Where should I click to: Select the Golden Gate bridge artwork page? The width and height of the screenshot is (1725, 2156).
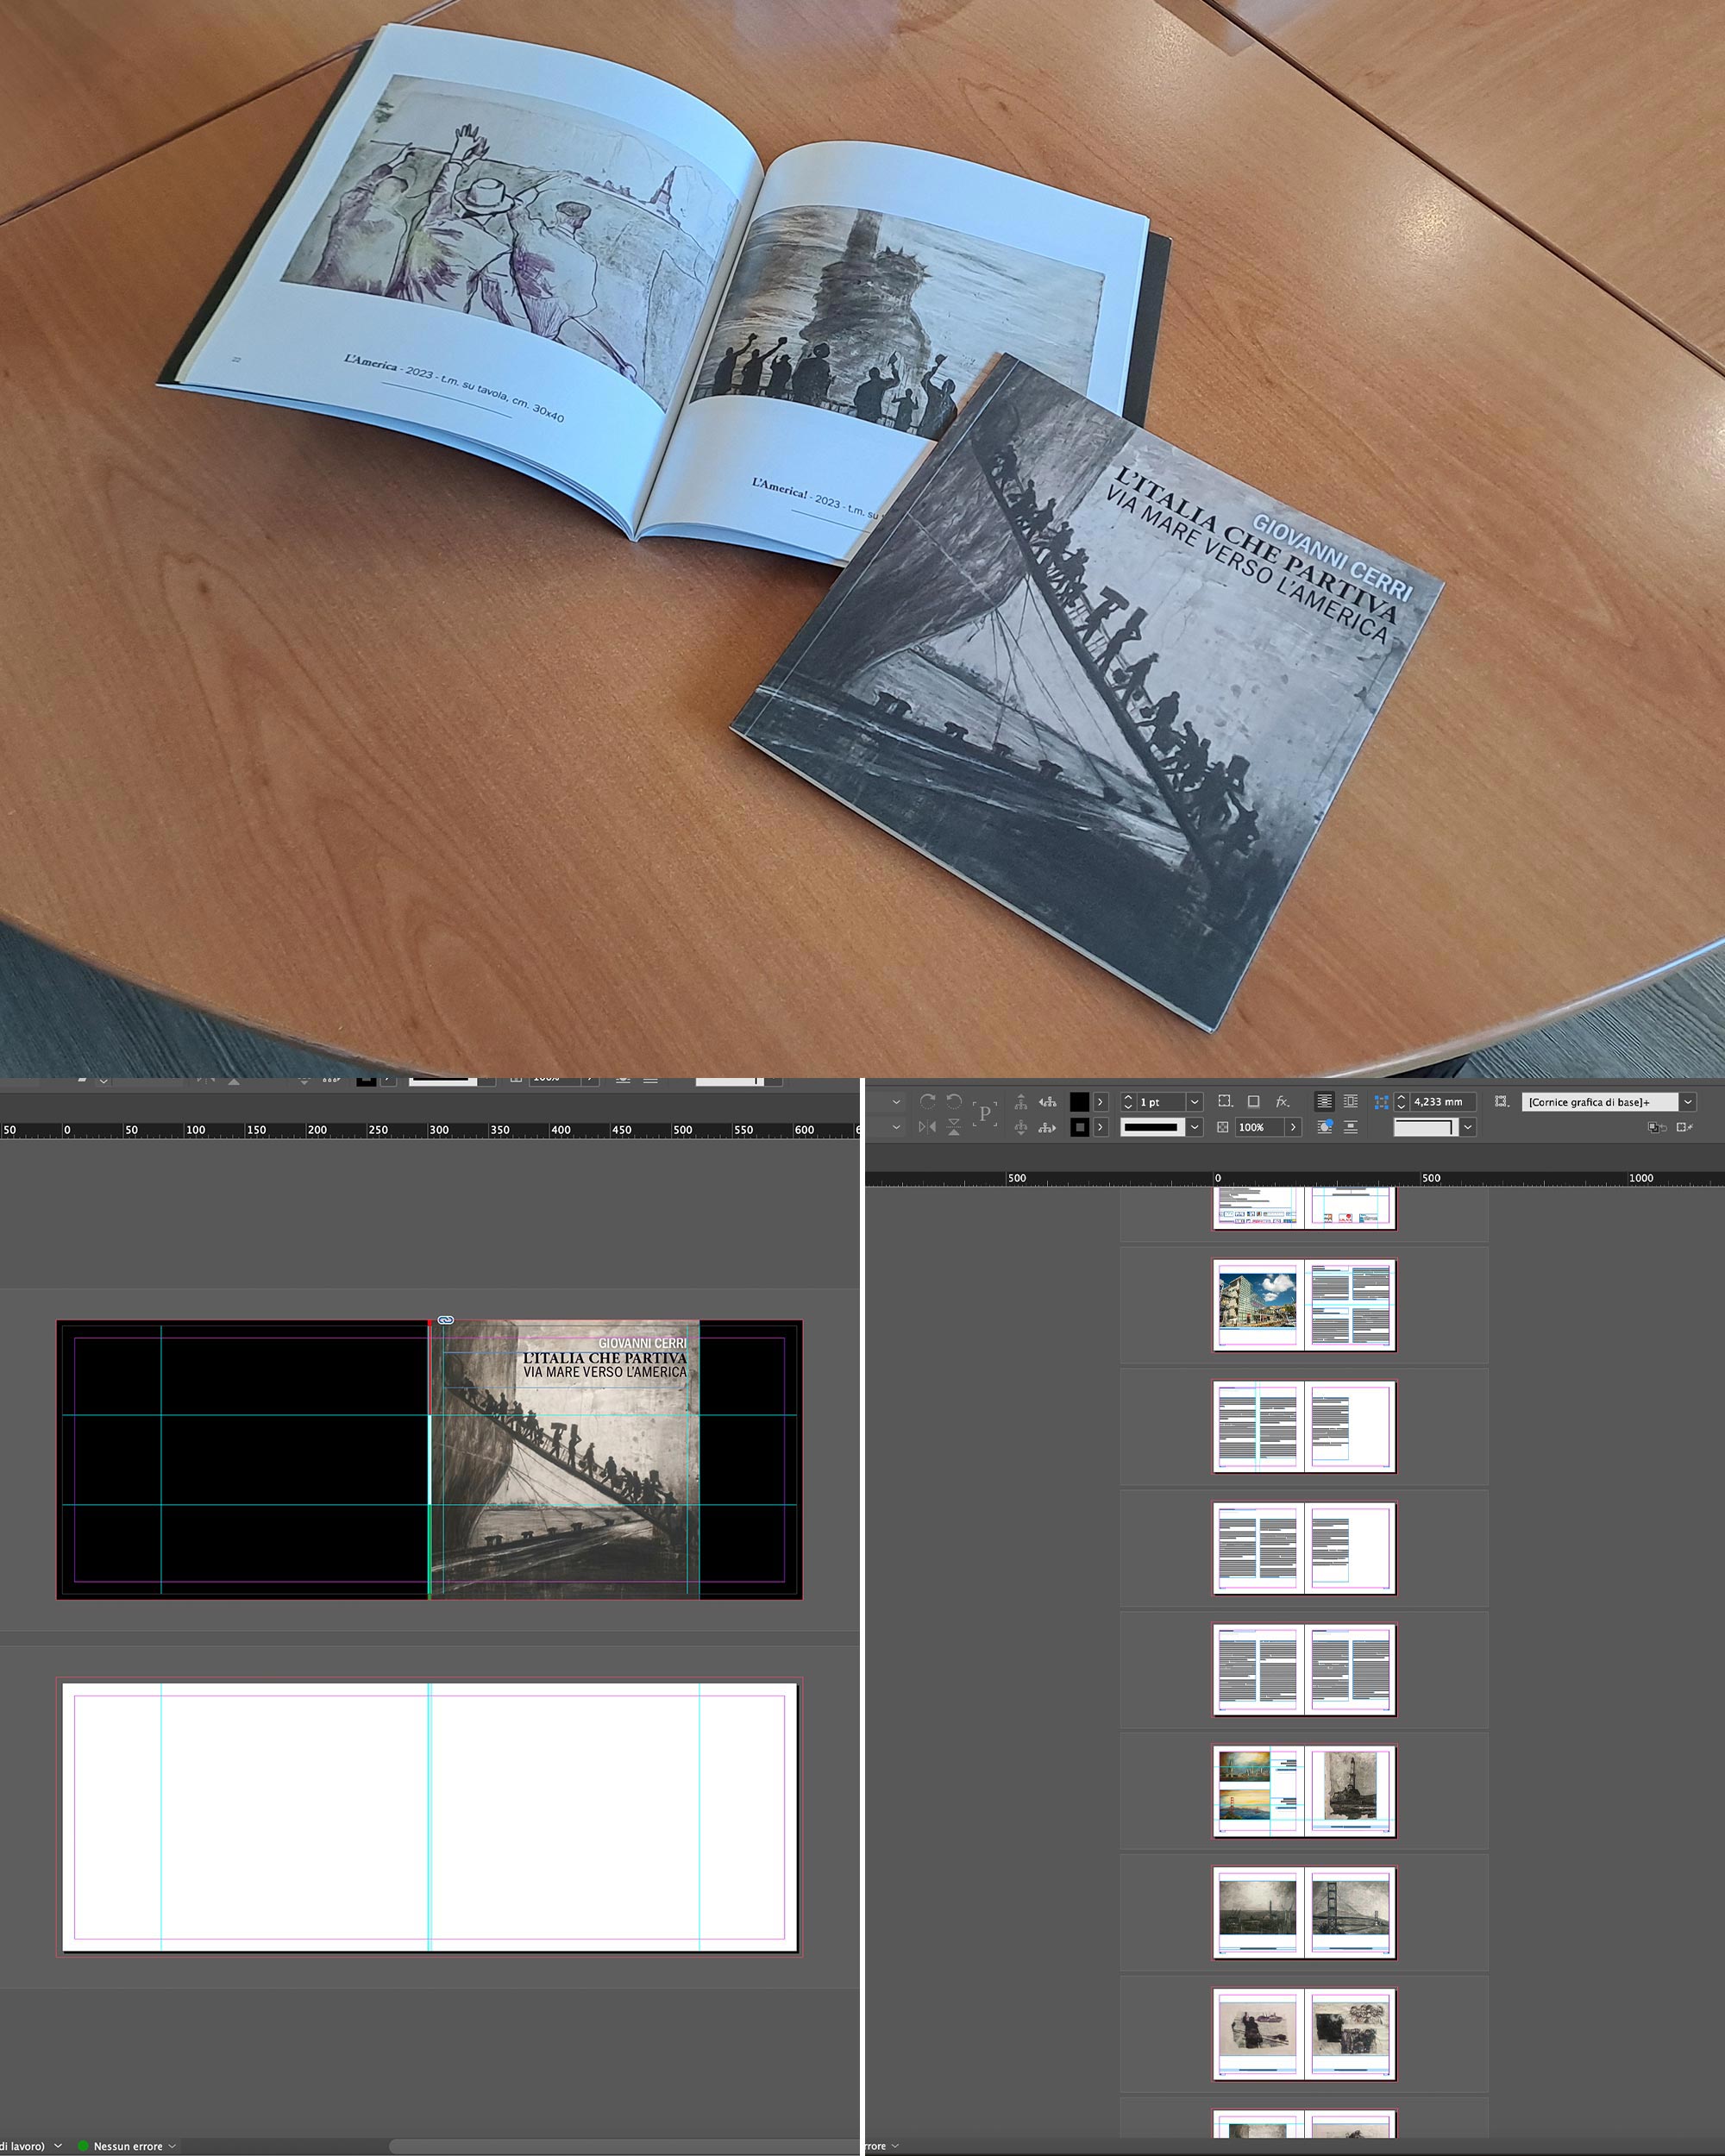[x=1350, y=1912]
